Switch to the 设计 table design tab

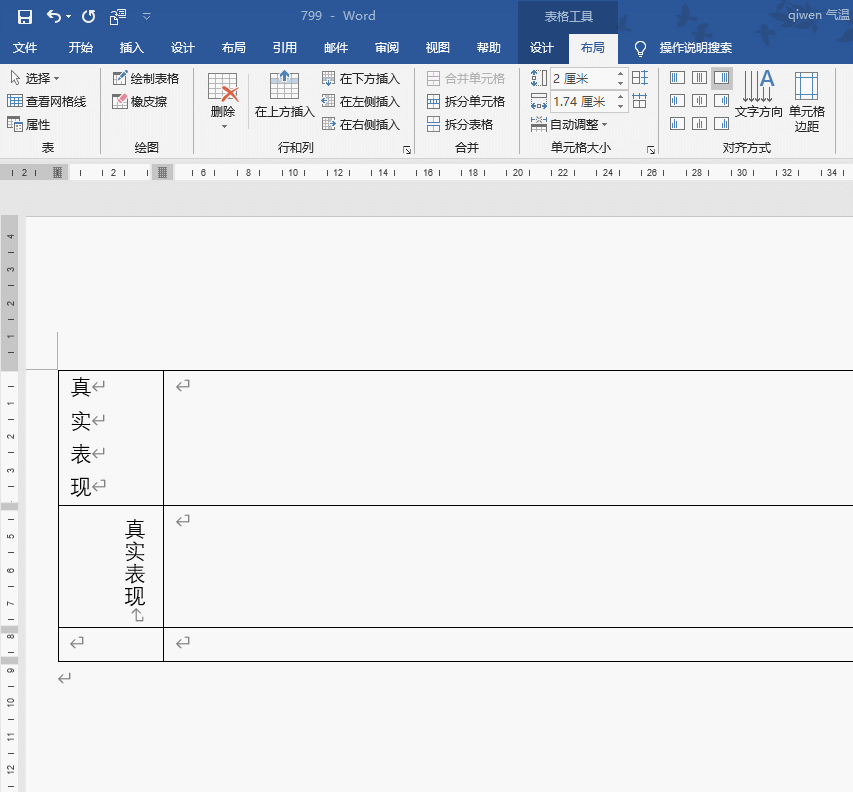pyautogui.click(x=541, y=46)
